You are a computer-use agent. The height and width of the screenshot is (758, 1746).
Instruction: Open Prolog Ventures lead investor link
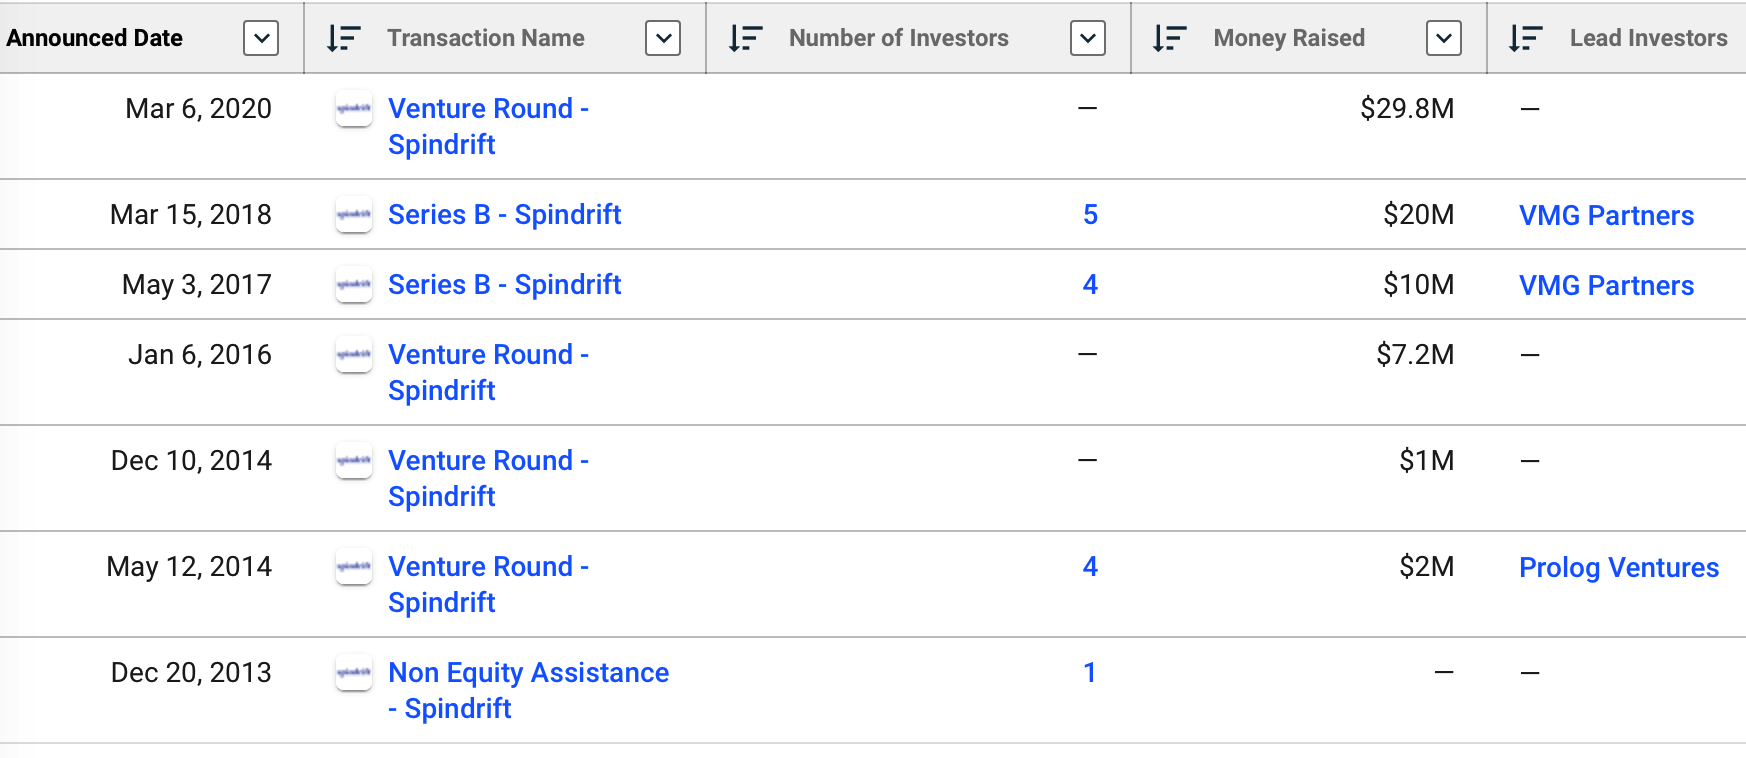(1619, 567)
